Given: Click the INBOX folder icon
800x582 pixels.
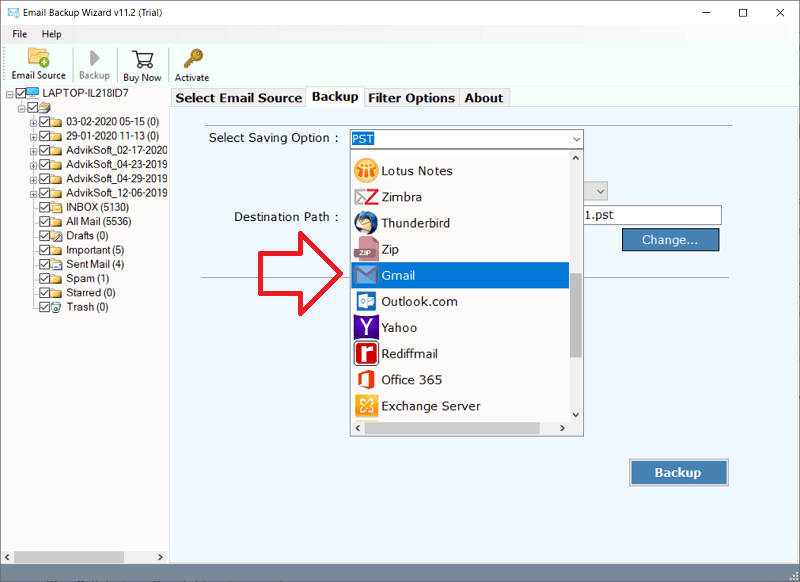Looking at the screenshot, I should point(56,207).
